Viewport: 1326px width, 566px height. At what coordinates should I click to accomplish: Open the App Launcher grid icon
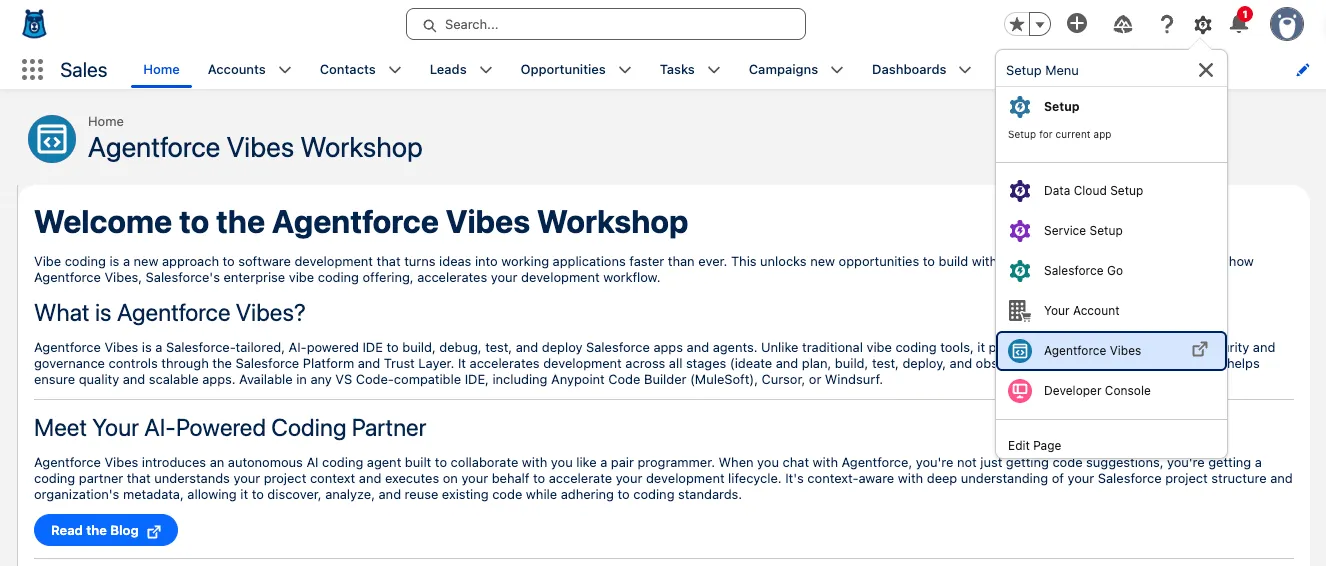pyautogui.click(x=32, y=69)
